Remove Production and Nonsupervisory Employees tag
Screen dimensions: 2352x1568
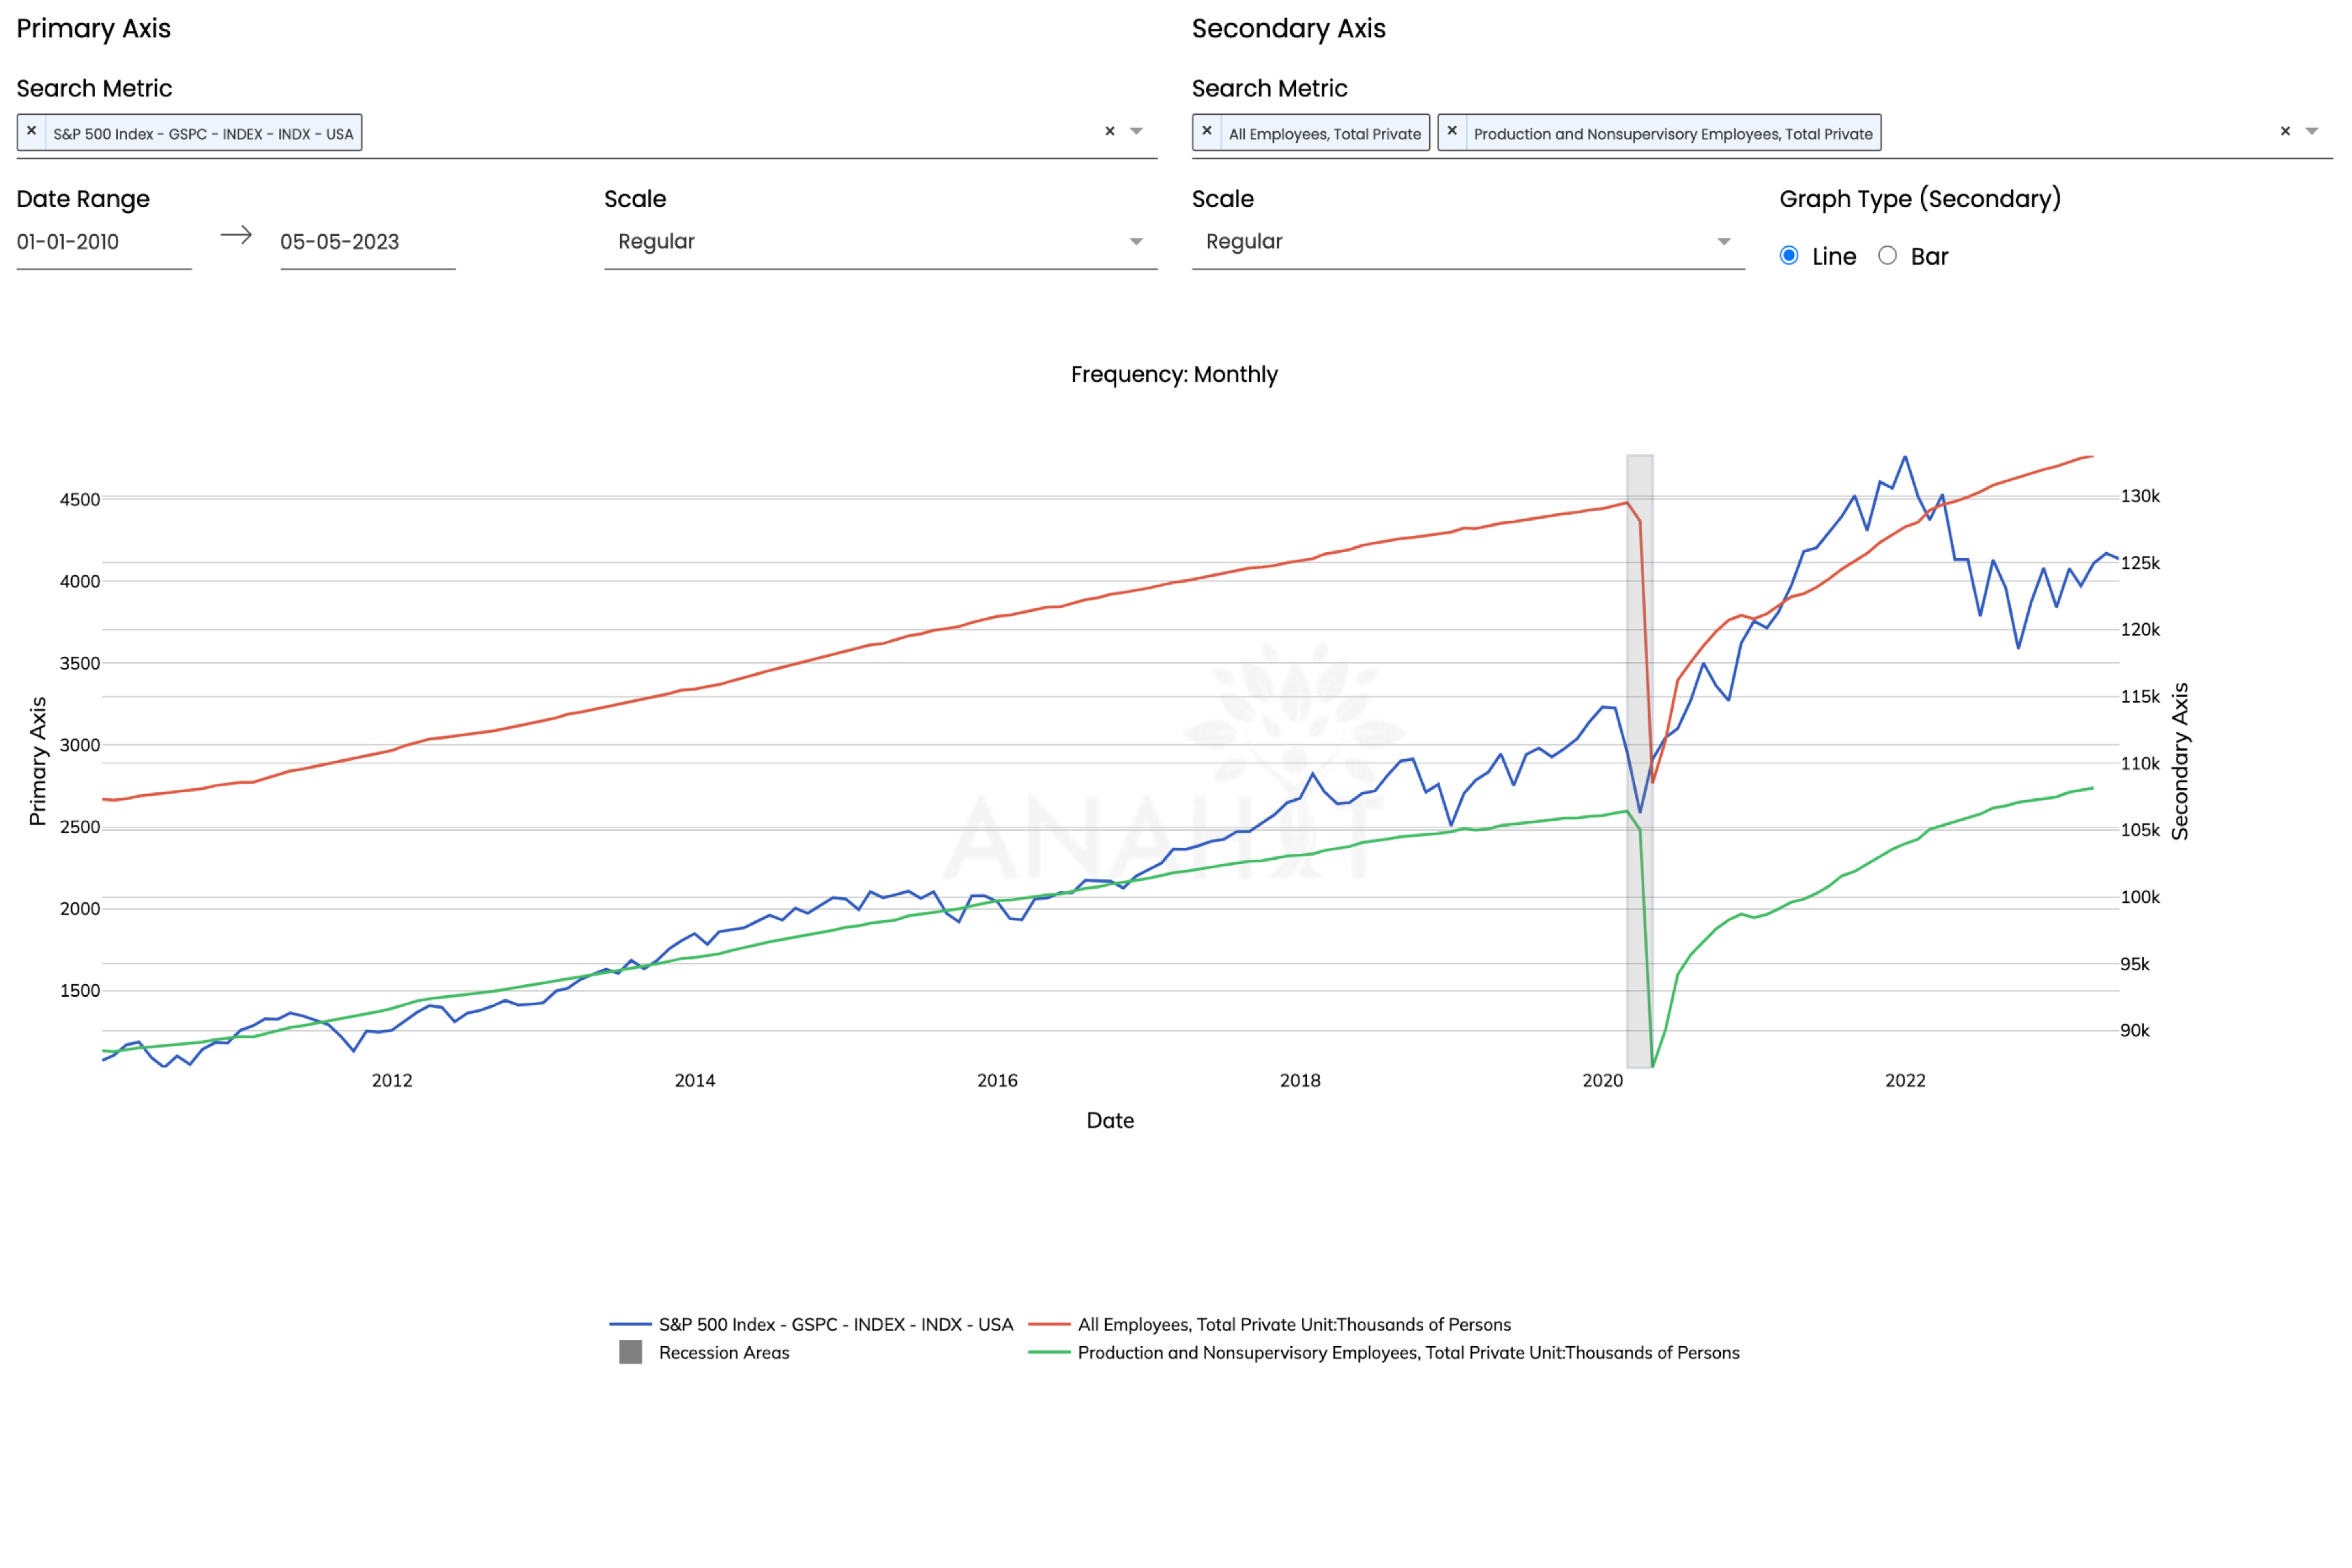point(1452,131)
